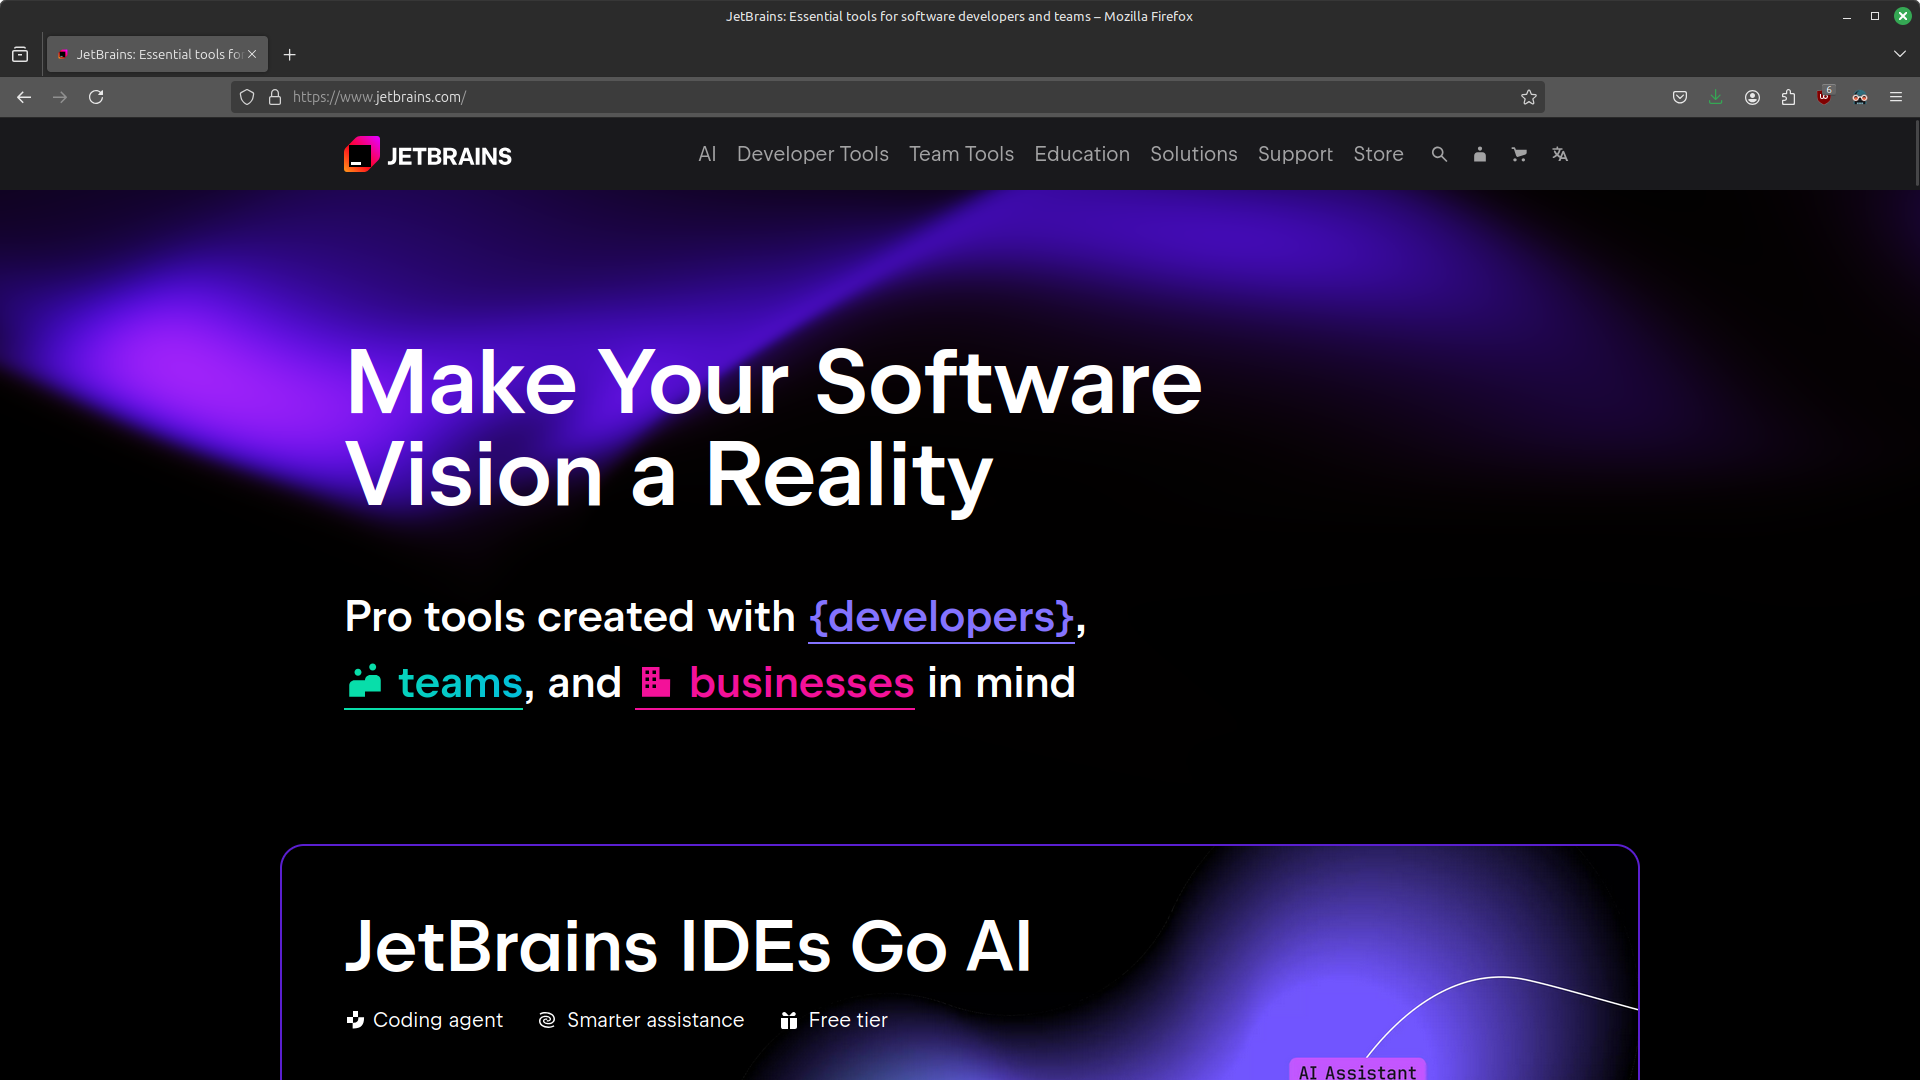Open the shopping cart icon
Viewport: 1920px width, 1080px height.
1519,154
